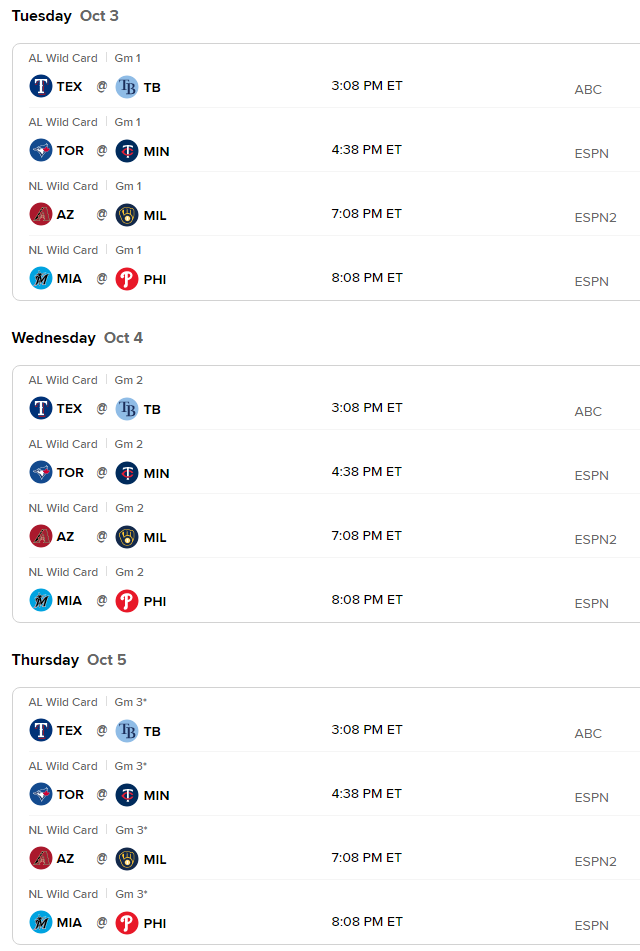Click Thursday's 8:08 PM ET game time
Viewport: 640px width, 951px height.
[367, 921]
